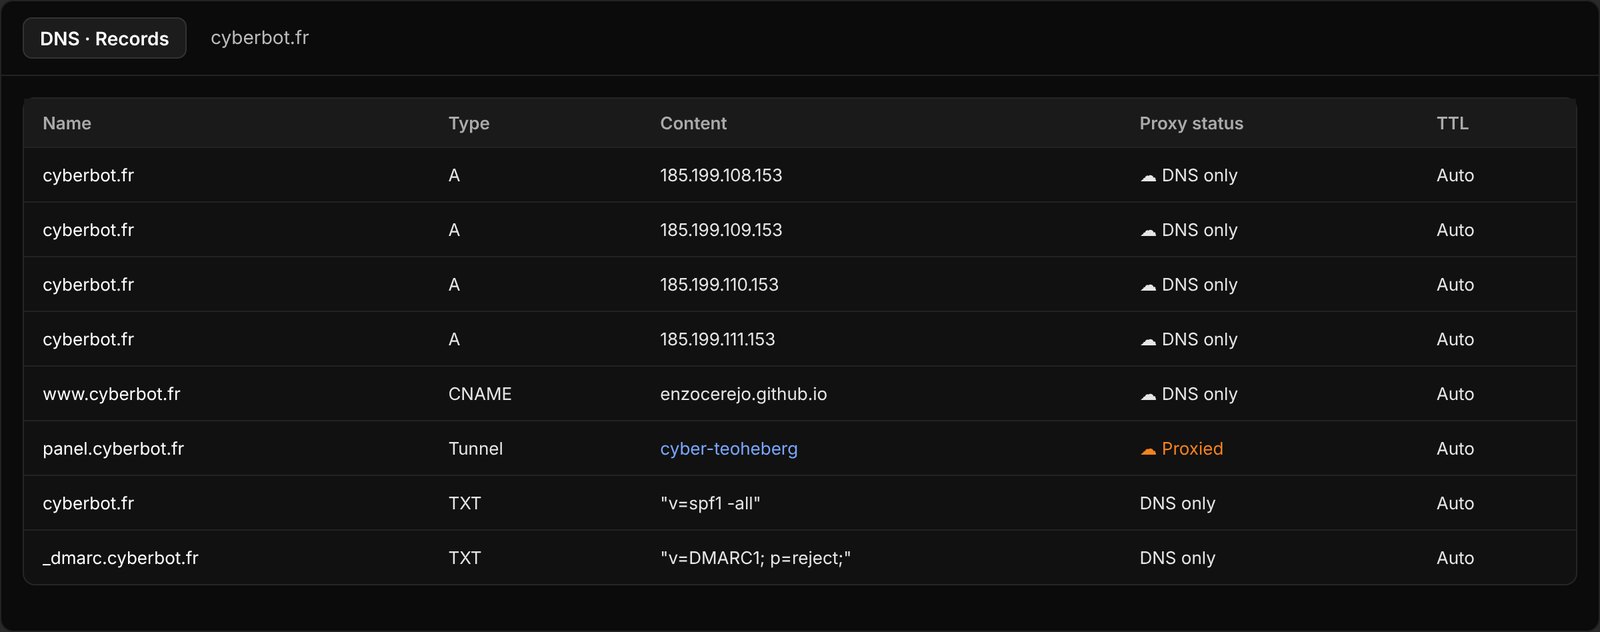
Task: Click the A type for 185.199.111.153
Action: pyautogui.click(x=454, y=340)
